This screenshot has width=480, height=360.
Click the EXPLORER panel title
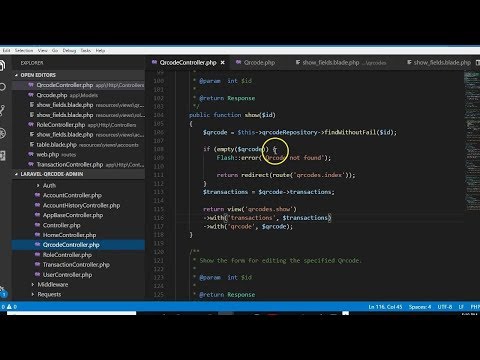(32, 63)
